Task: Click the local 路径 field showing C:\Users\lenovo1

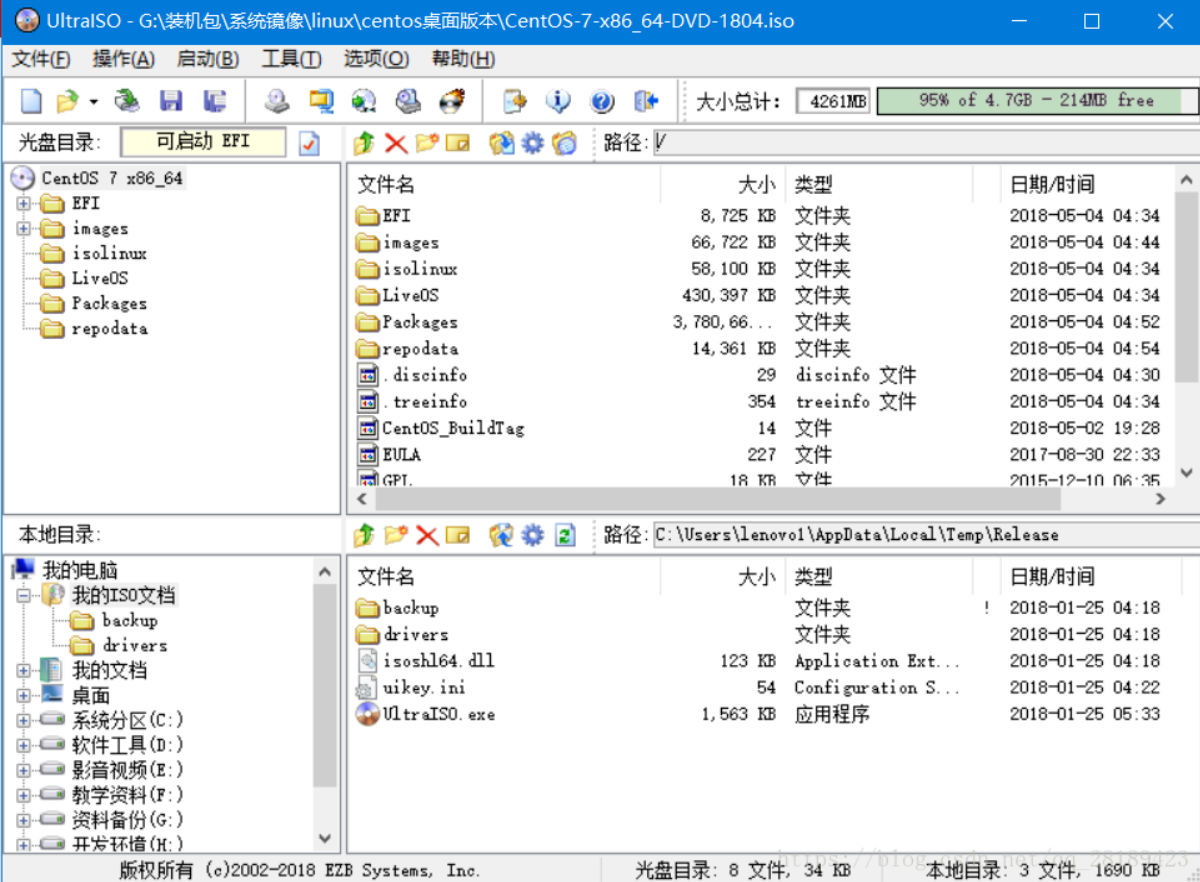Action: [924, 535]
